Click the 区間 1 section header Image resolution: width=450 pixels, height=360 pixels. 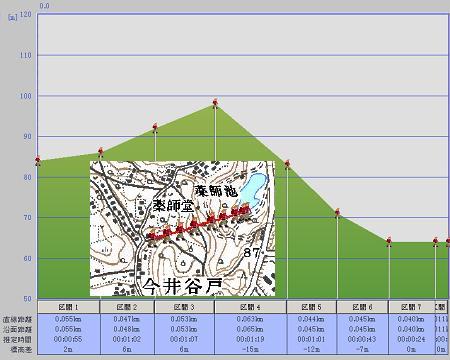click(69, 307)
